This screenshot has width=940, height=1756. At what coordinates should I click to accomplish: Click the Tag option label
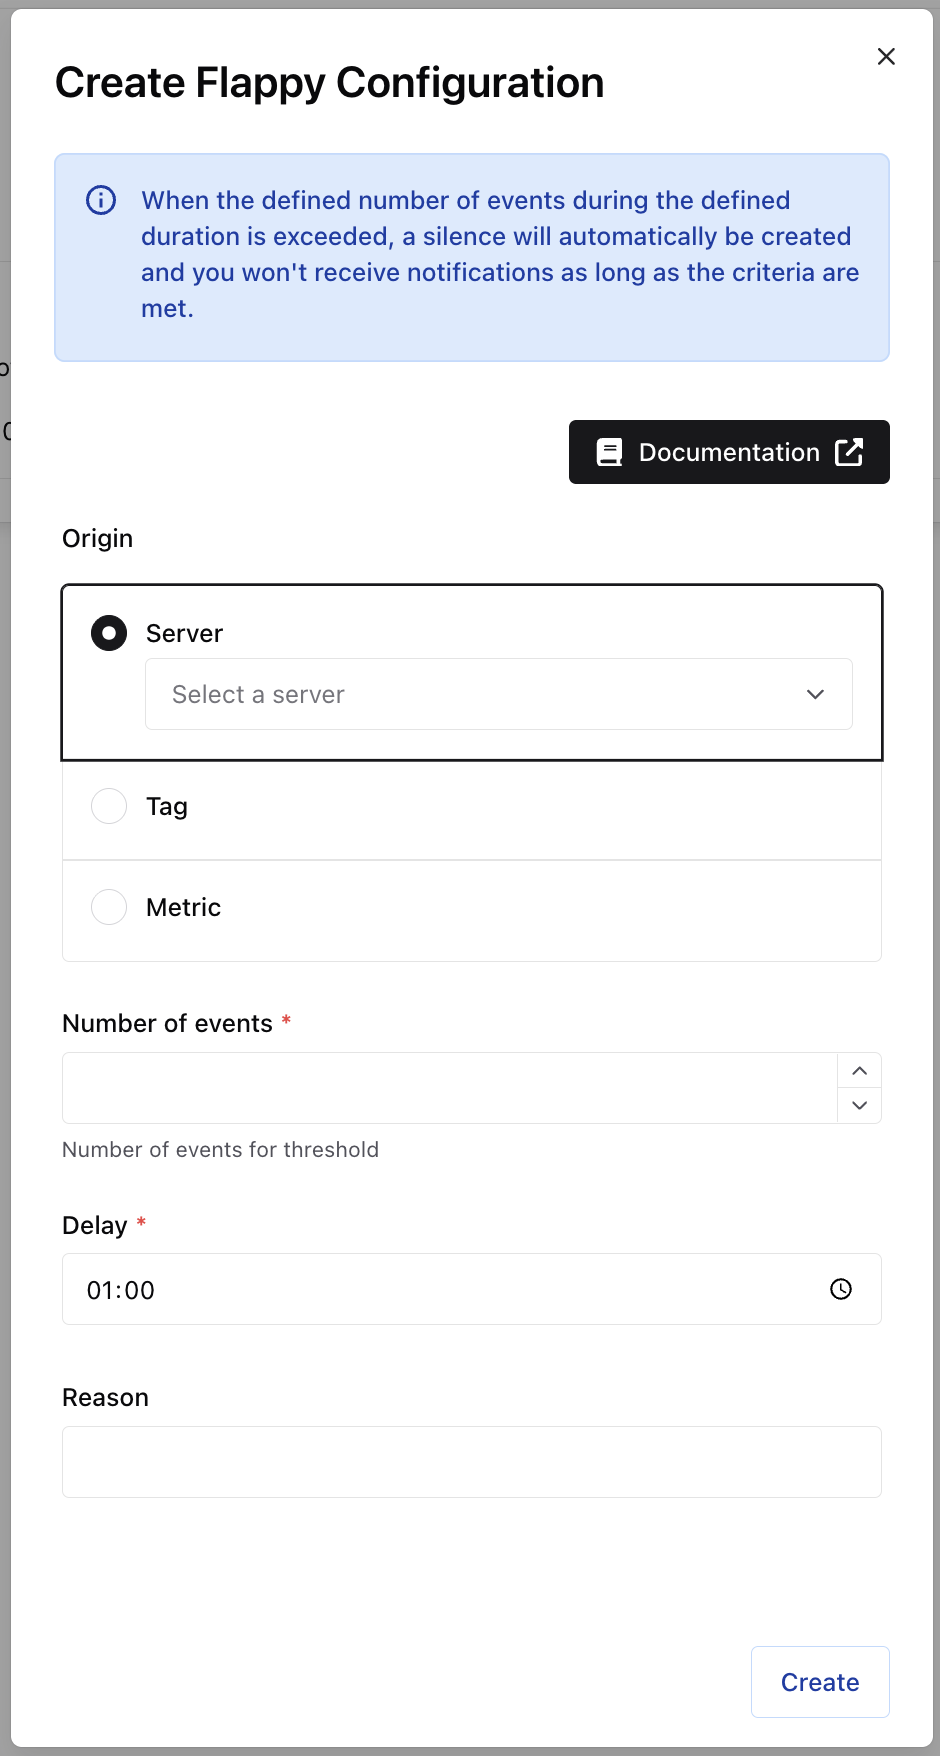click(x=167, y=806)
